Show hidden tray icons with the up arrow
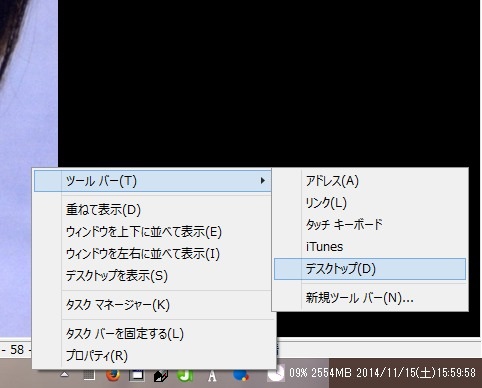This screenshot has width=482, height=388. pyautogui.click(x=65, y=375)
